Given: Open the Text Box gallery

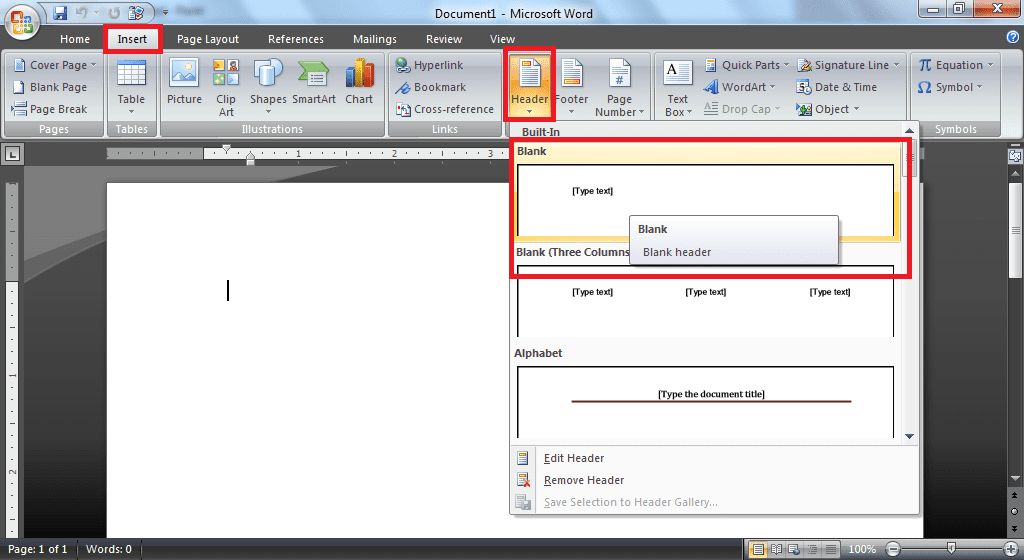Looking at the screenshot, I should coord(677,87).
